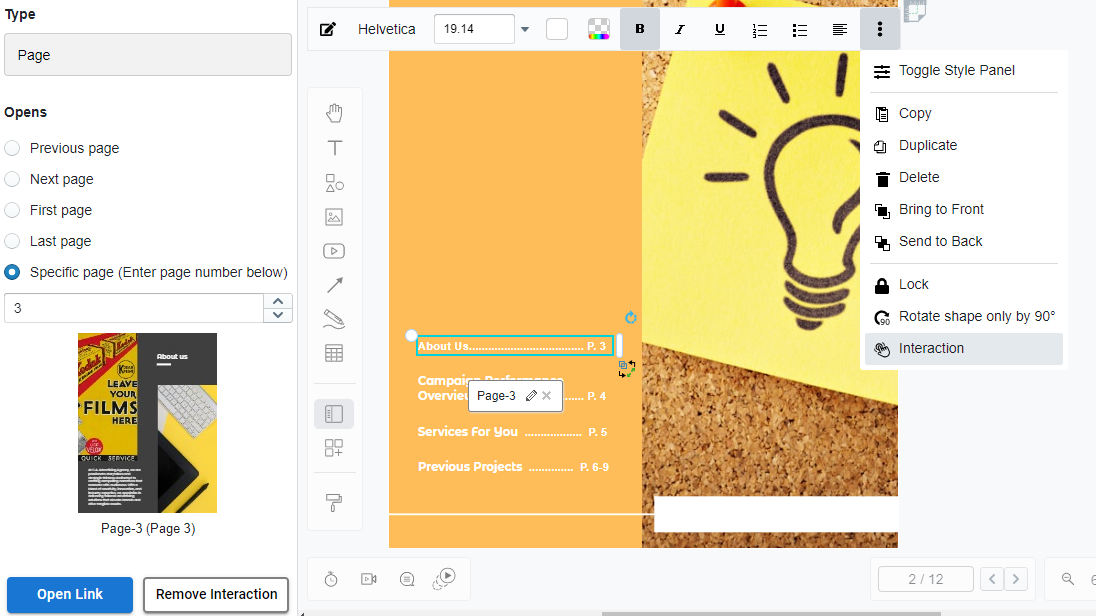Select the Text tool in sidebar

pyautogui.click(x=334, y=148)
